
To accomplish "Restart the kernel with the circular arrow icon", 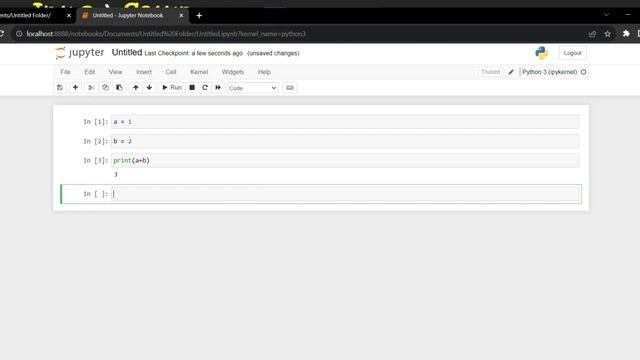I will point(205,87).
